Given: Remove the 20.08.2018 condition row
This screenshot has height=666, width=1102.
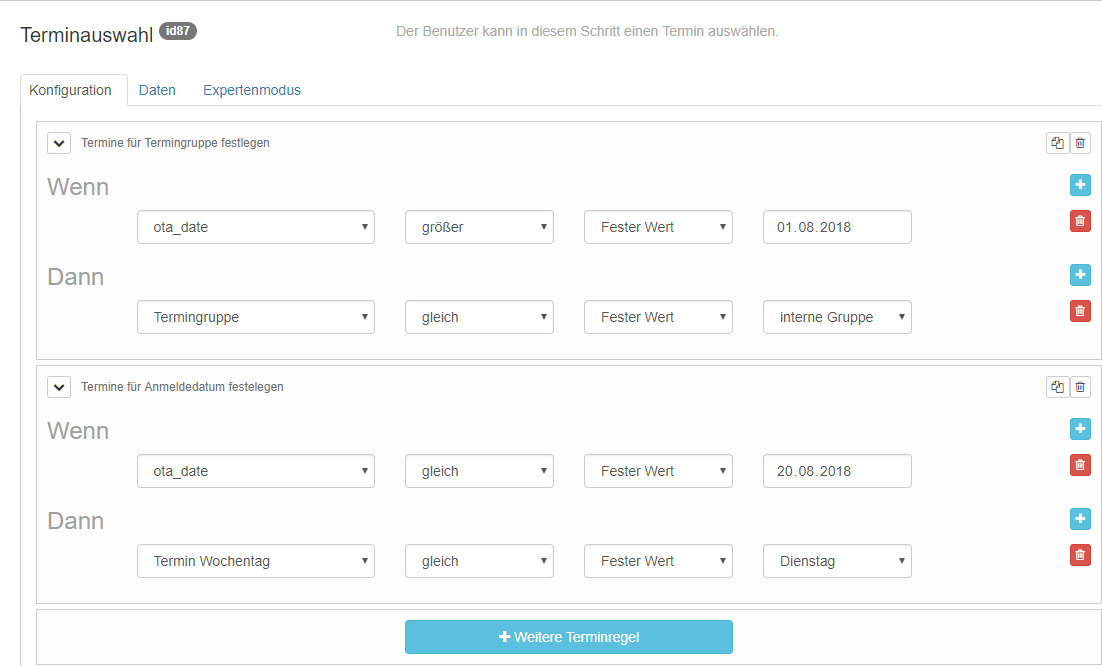Looking at the screenshot, I should 1080,465.
